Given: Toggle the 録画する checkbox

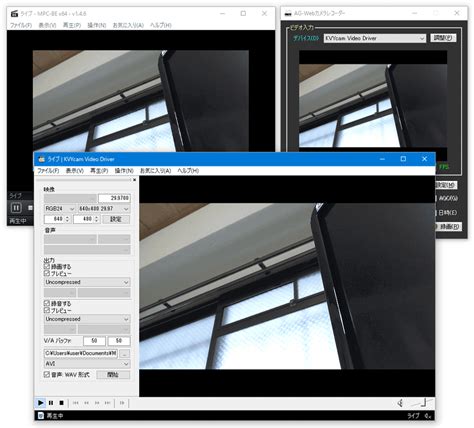Looking at the screenshot, I should click(x=47, y=266).
